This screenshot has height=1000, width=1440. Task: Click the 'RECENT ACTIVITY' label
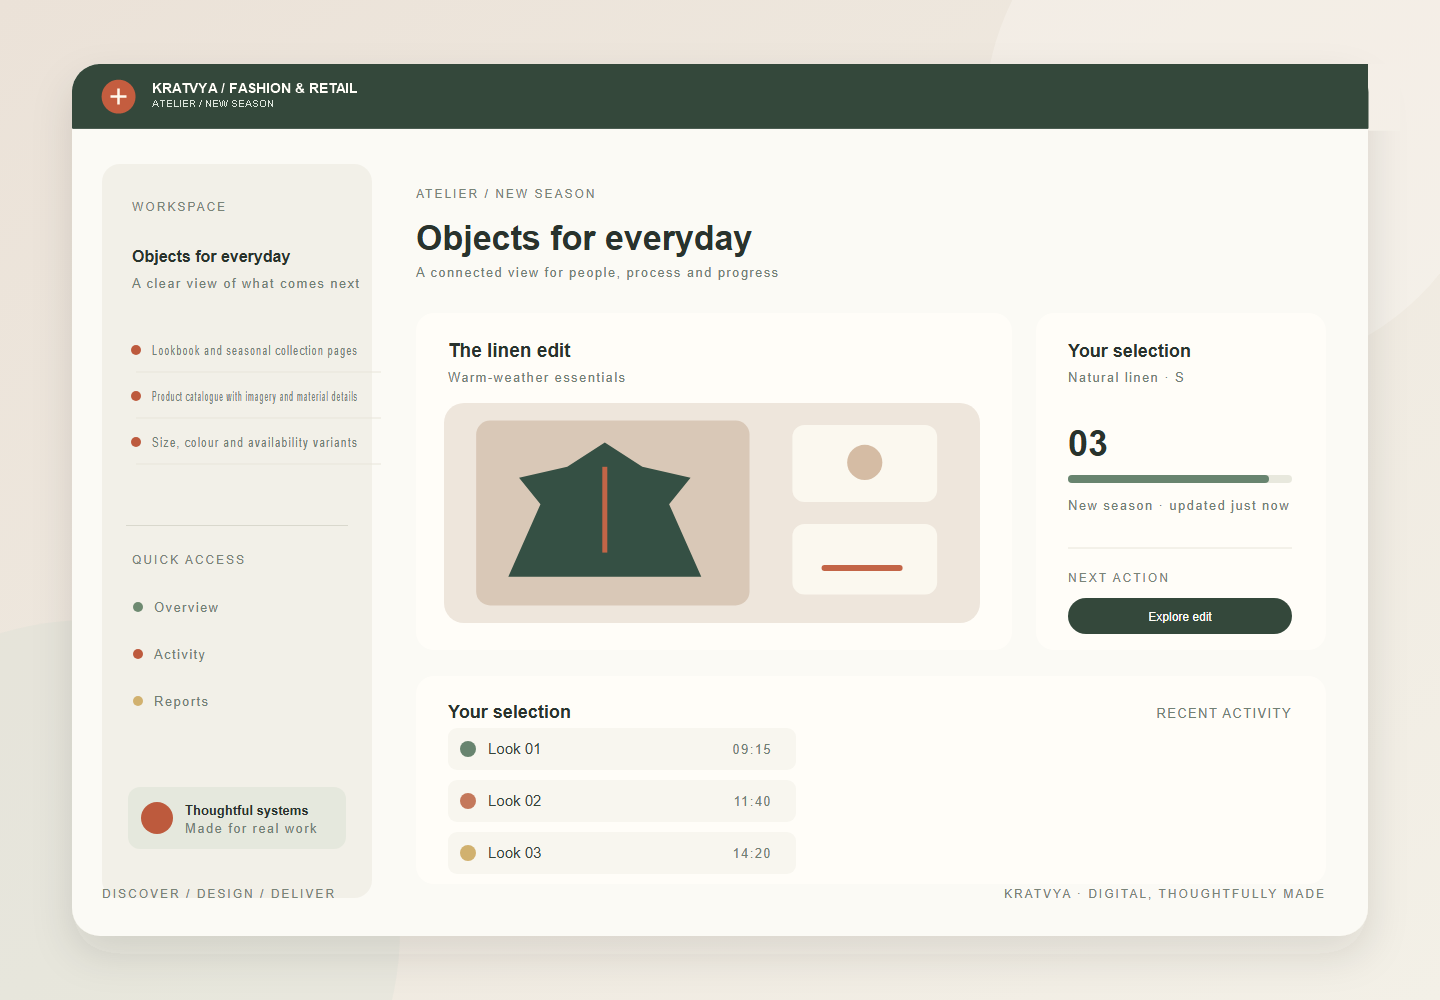coord(1224,713)
